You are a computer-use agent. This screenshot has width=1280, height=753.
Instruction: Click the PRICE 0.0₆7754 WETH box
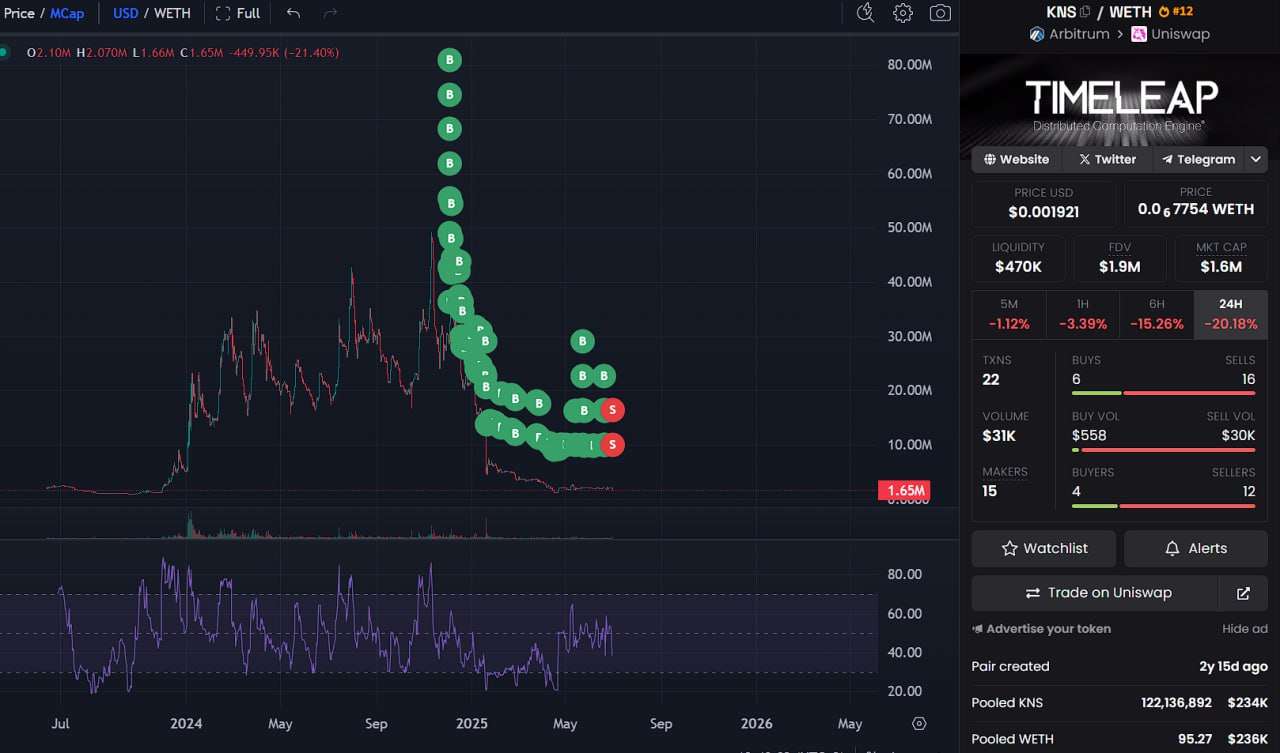[1196, 203]
